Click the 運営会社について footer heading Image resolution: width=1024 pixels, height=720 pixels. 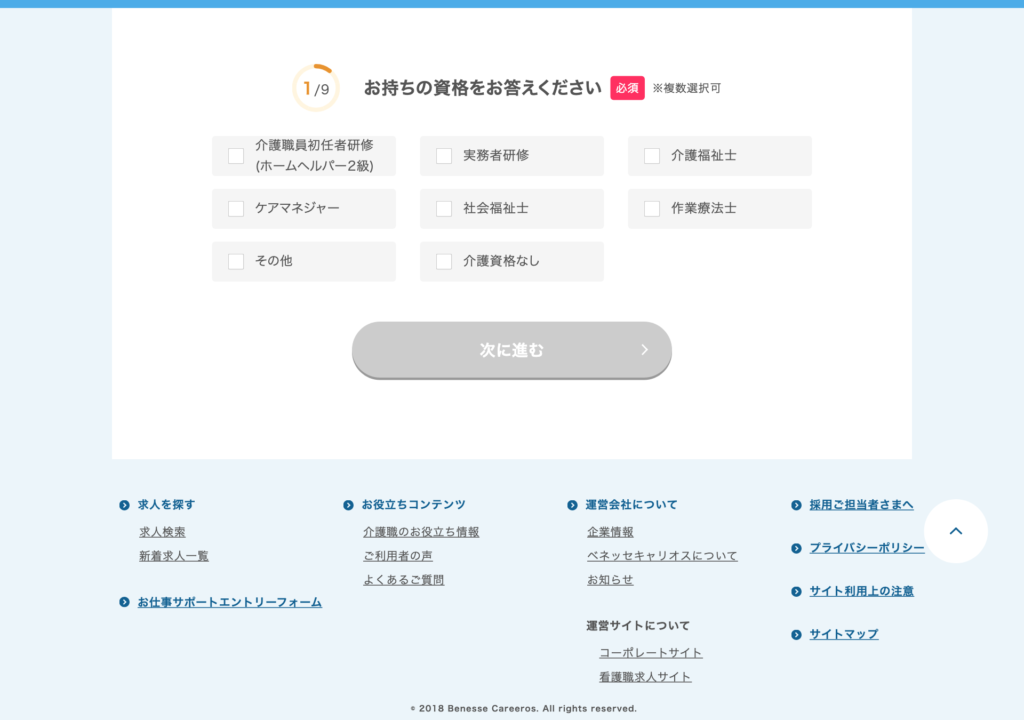[x=632, y=504]
